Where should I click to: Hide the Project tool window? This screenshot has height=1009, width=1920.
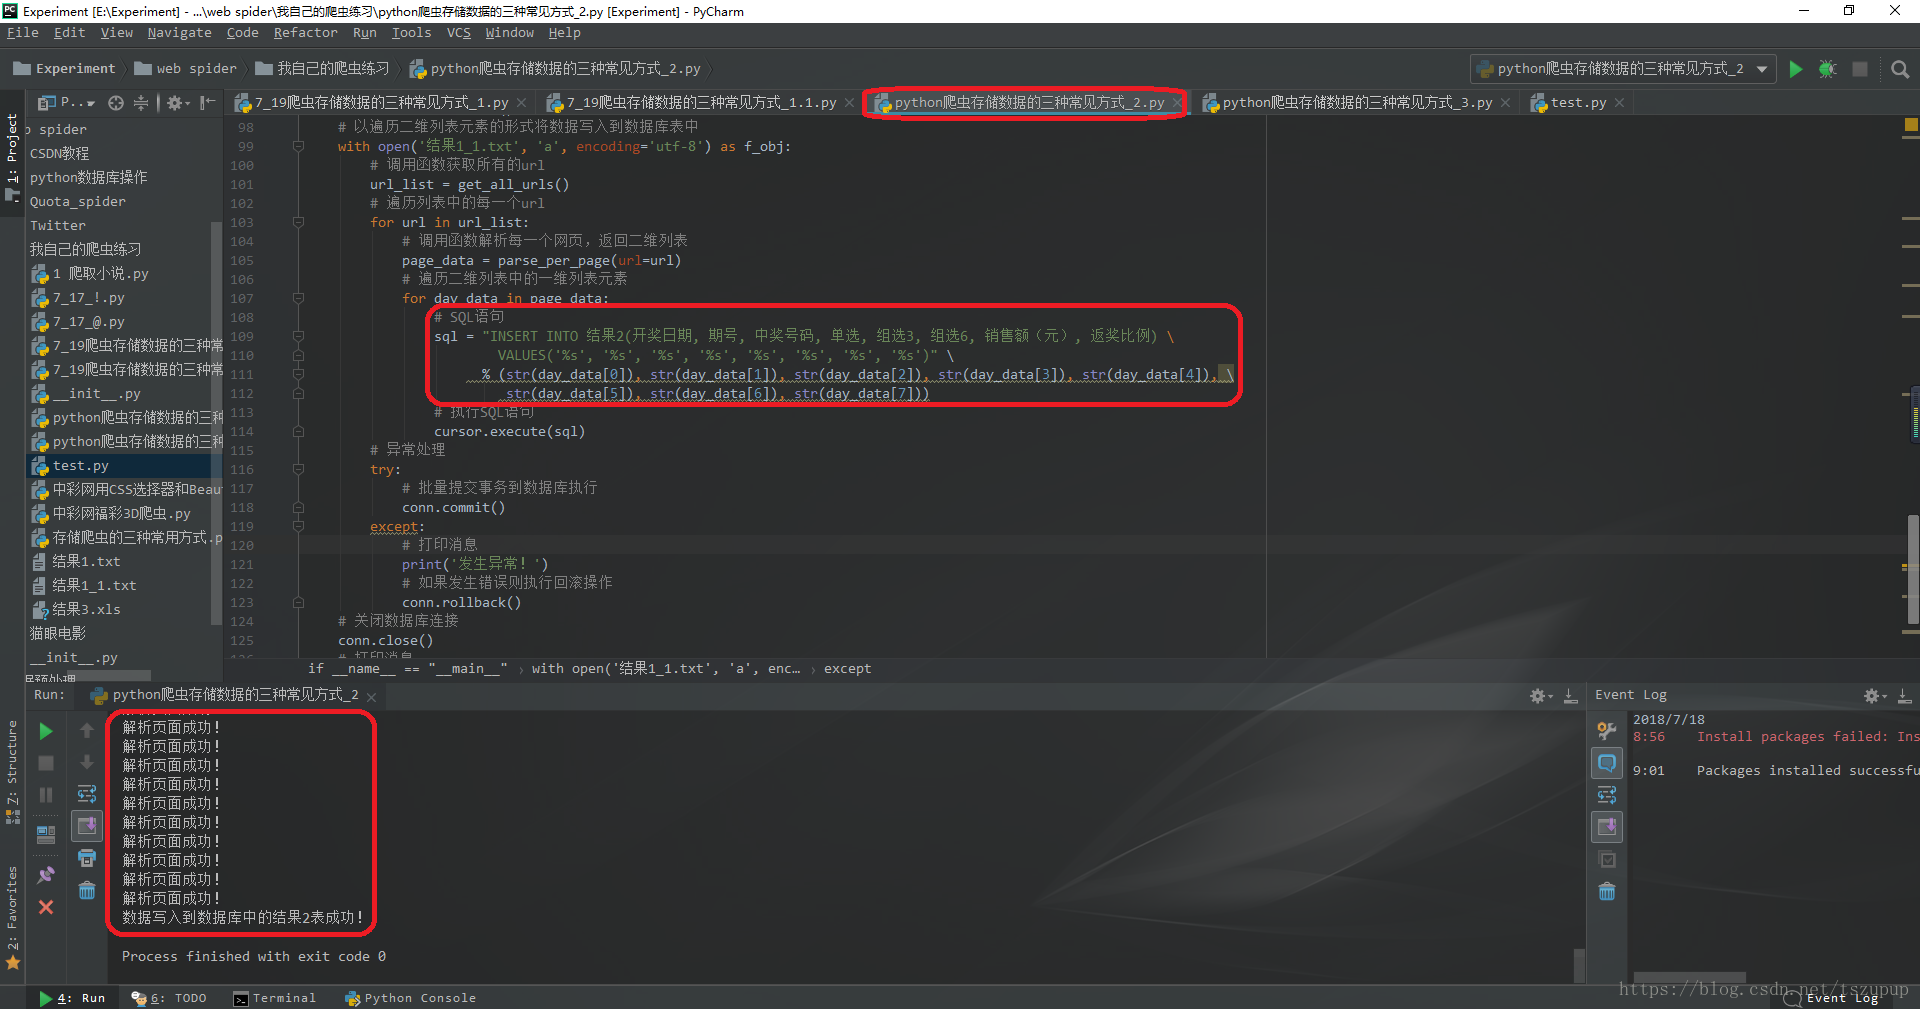207,103
